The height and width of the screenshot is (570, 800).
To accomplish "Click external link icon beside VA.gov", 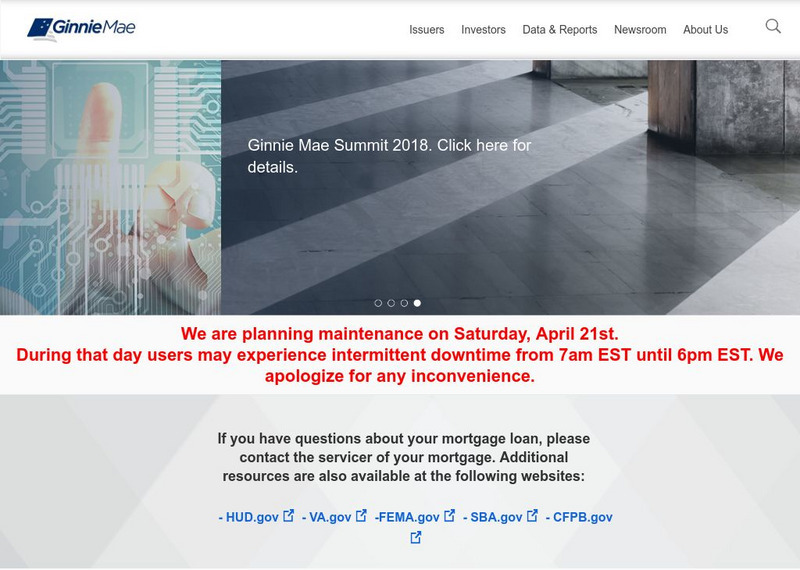I will point(361,515).
